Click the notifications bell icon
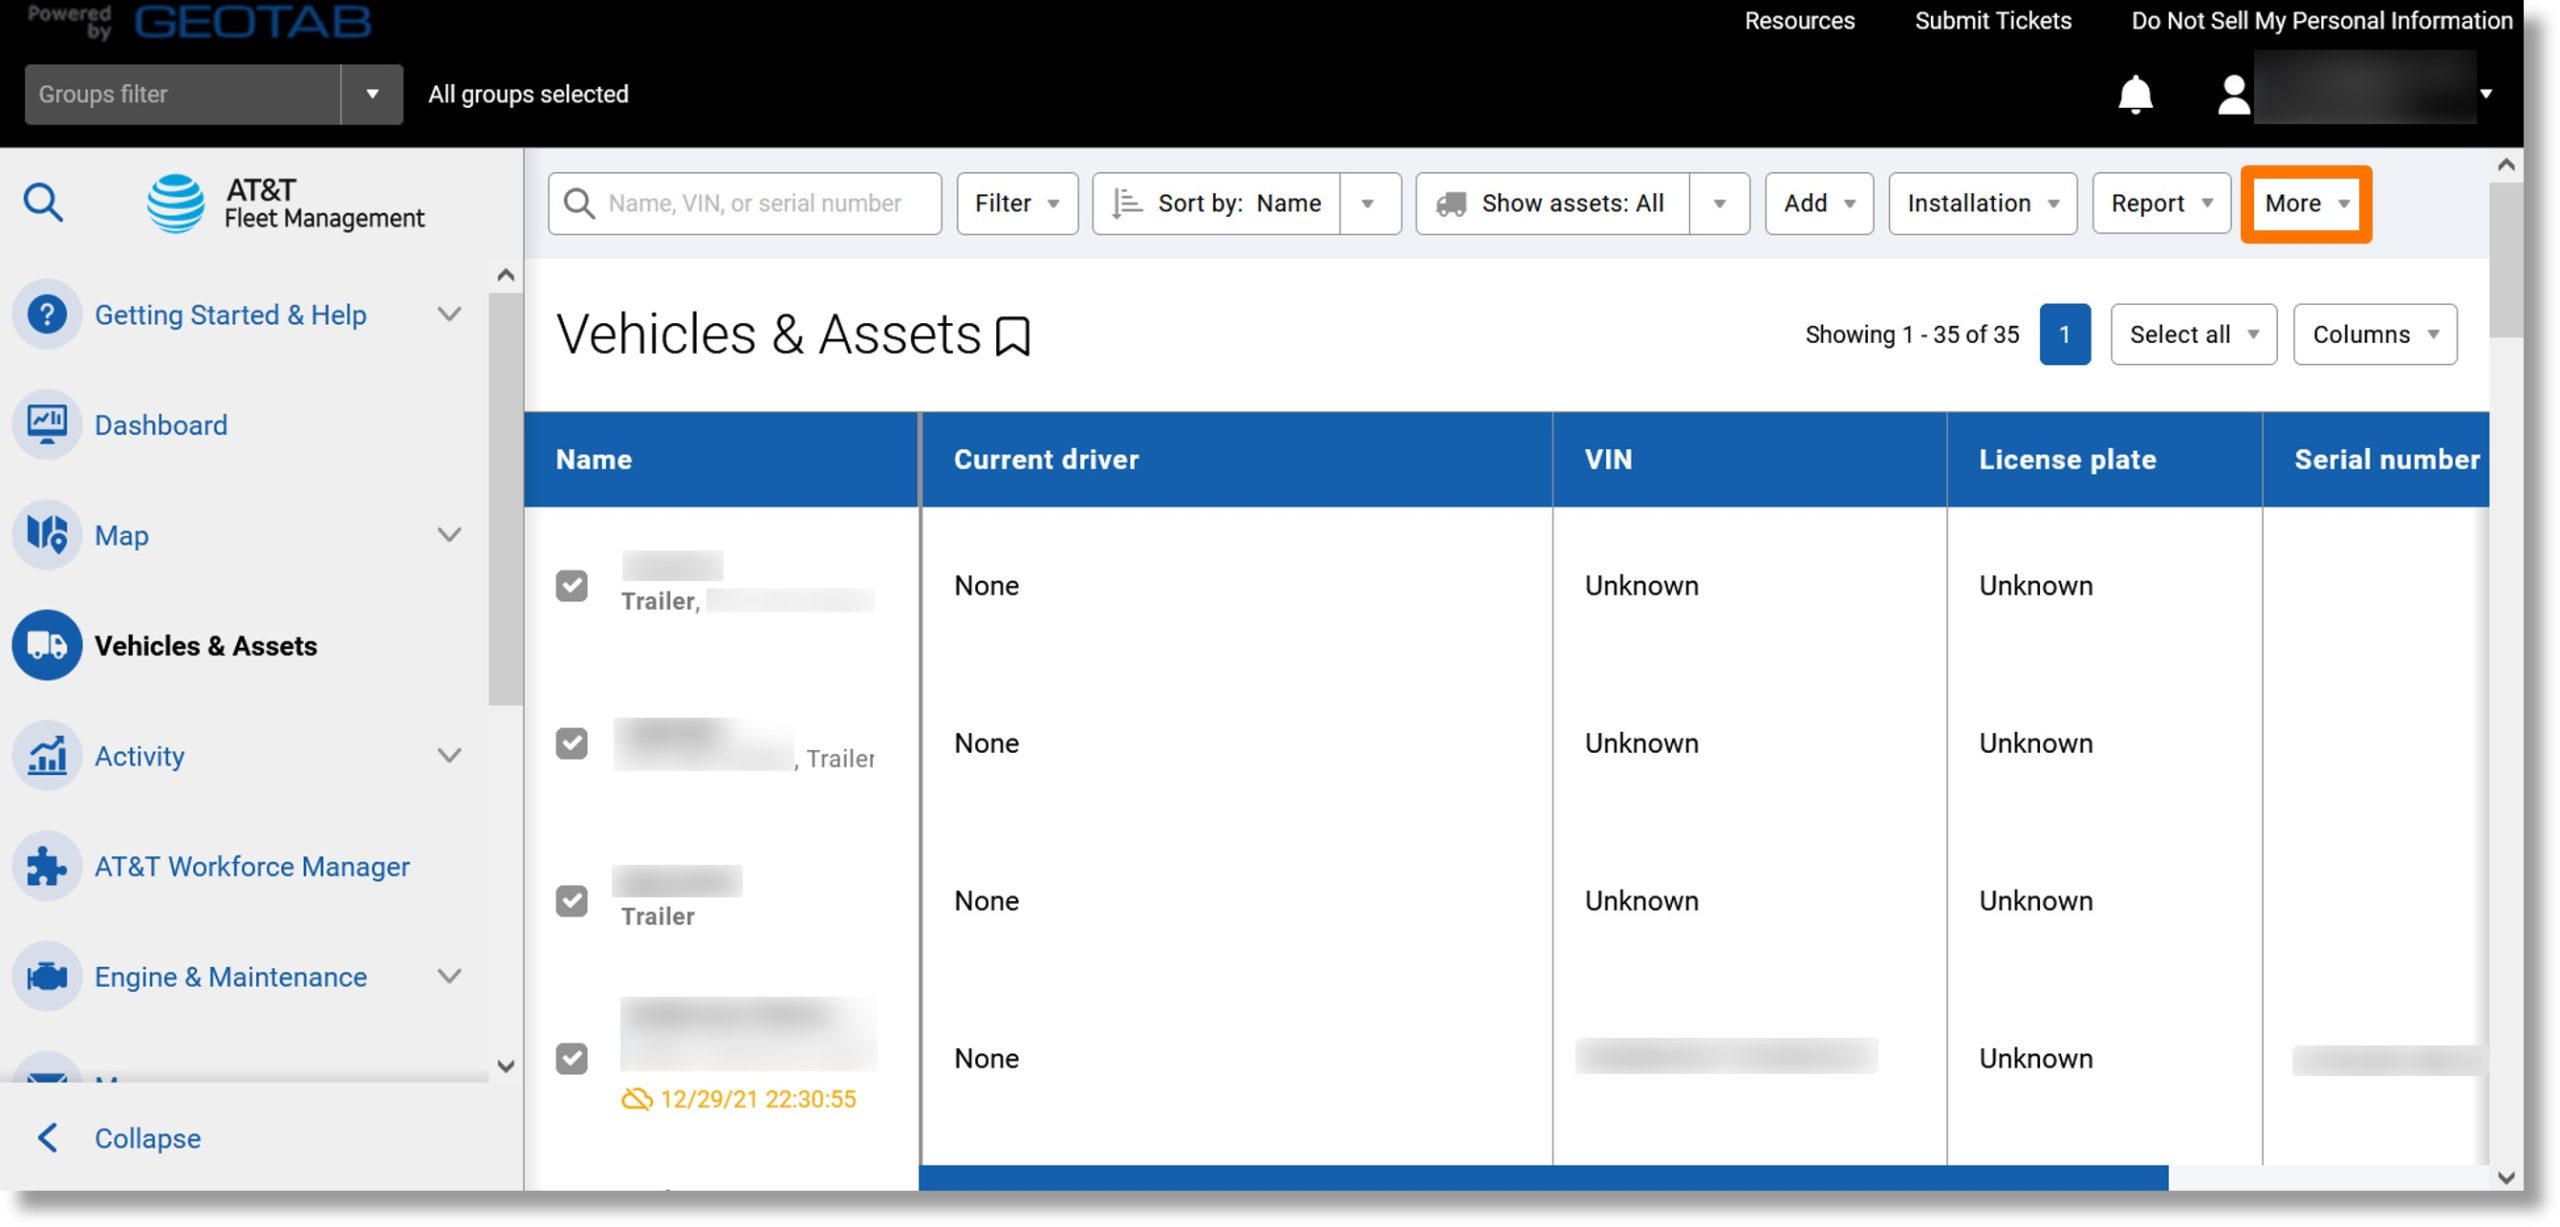 click(2136, 93)
